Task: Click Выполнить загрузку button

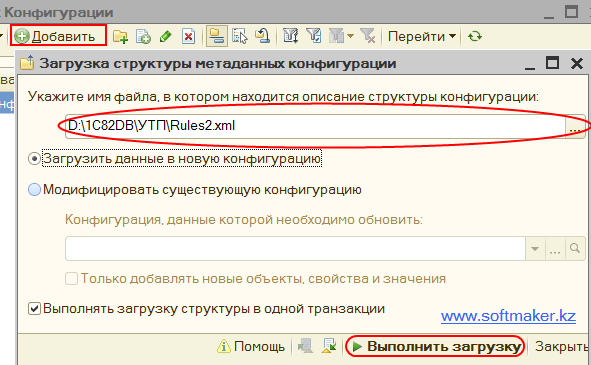Action: click(x=434, y=346)
